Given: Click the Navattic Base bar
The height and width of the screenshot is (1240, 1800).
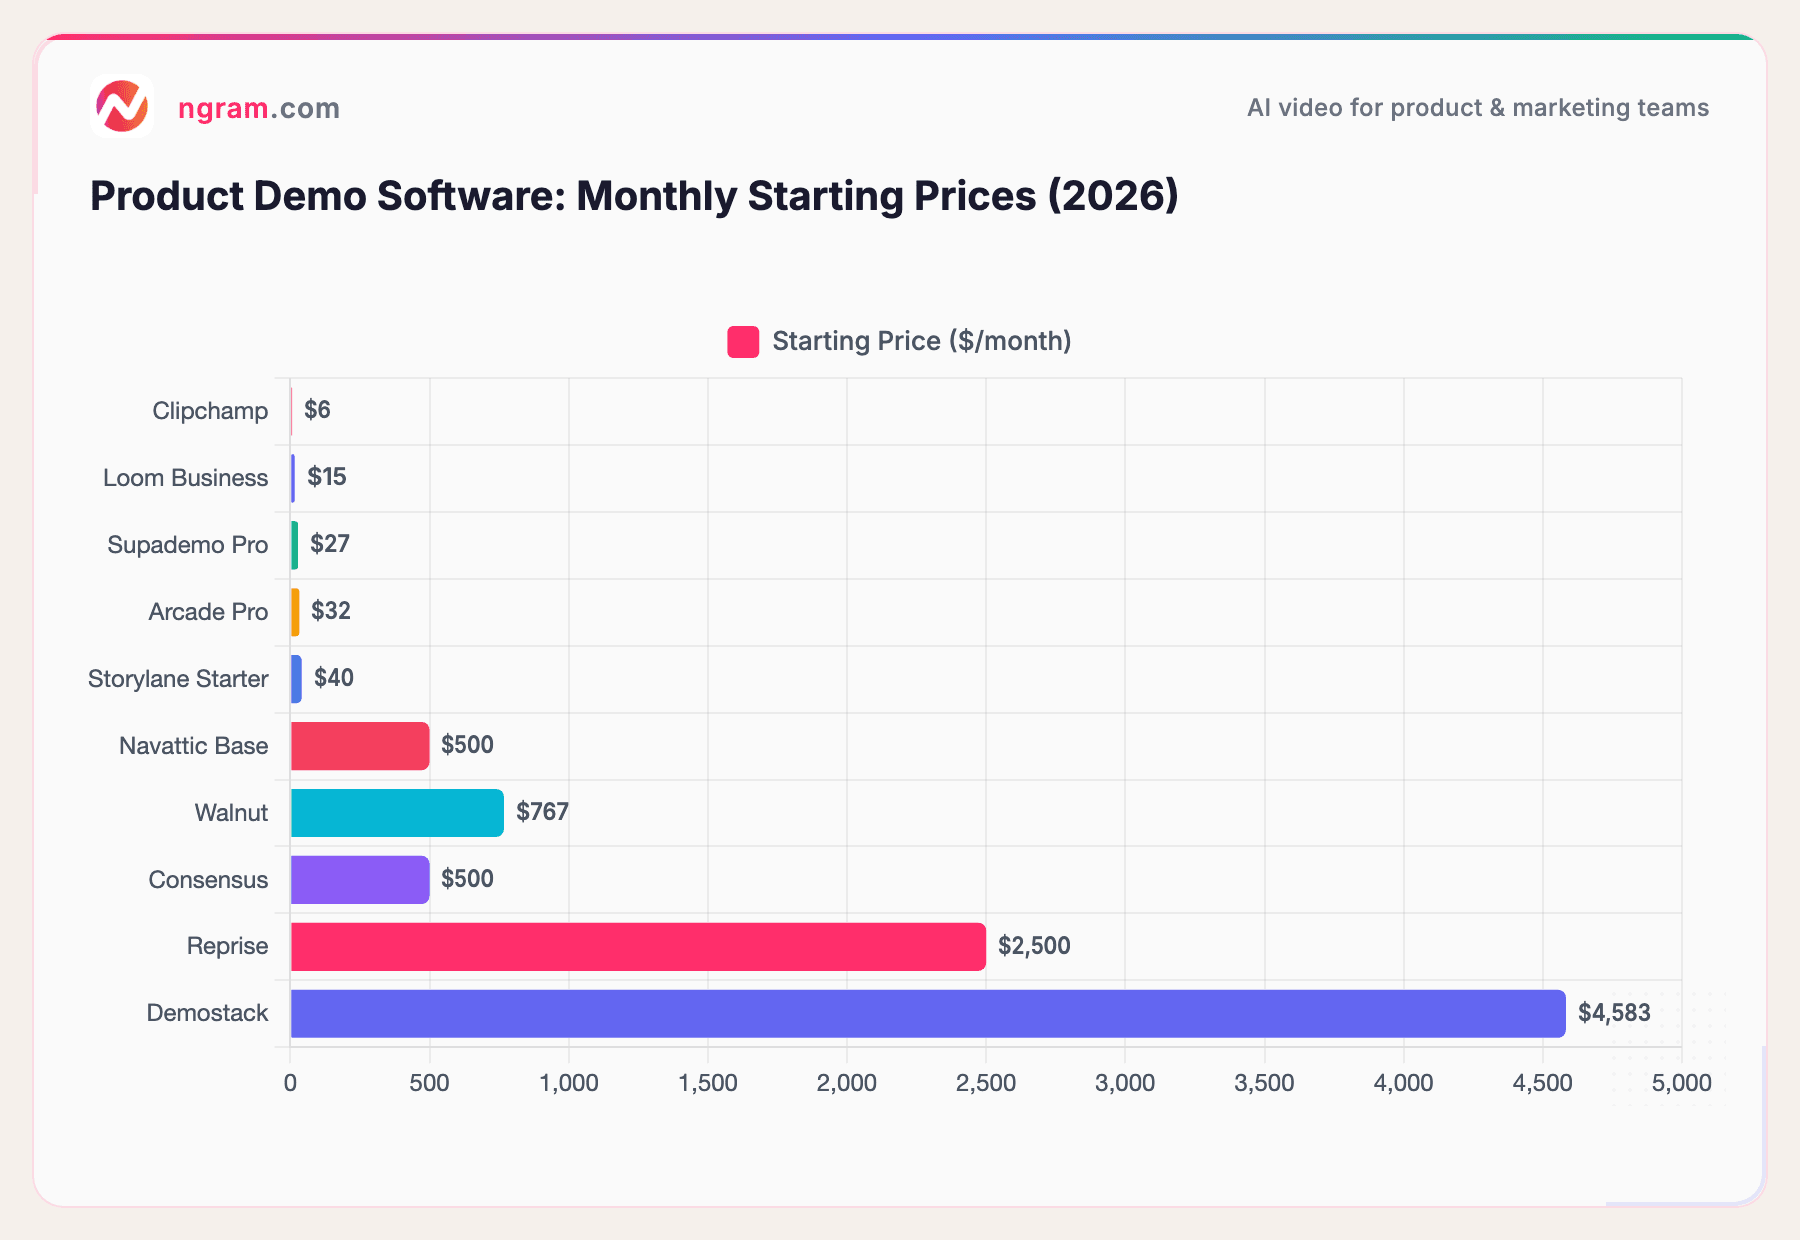Looking at the screenshot, I should tap(358, 744).
